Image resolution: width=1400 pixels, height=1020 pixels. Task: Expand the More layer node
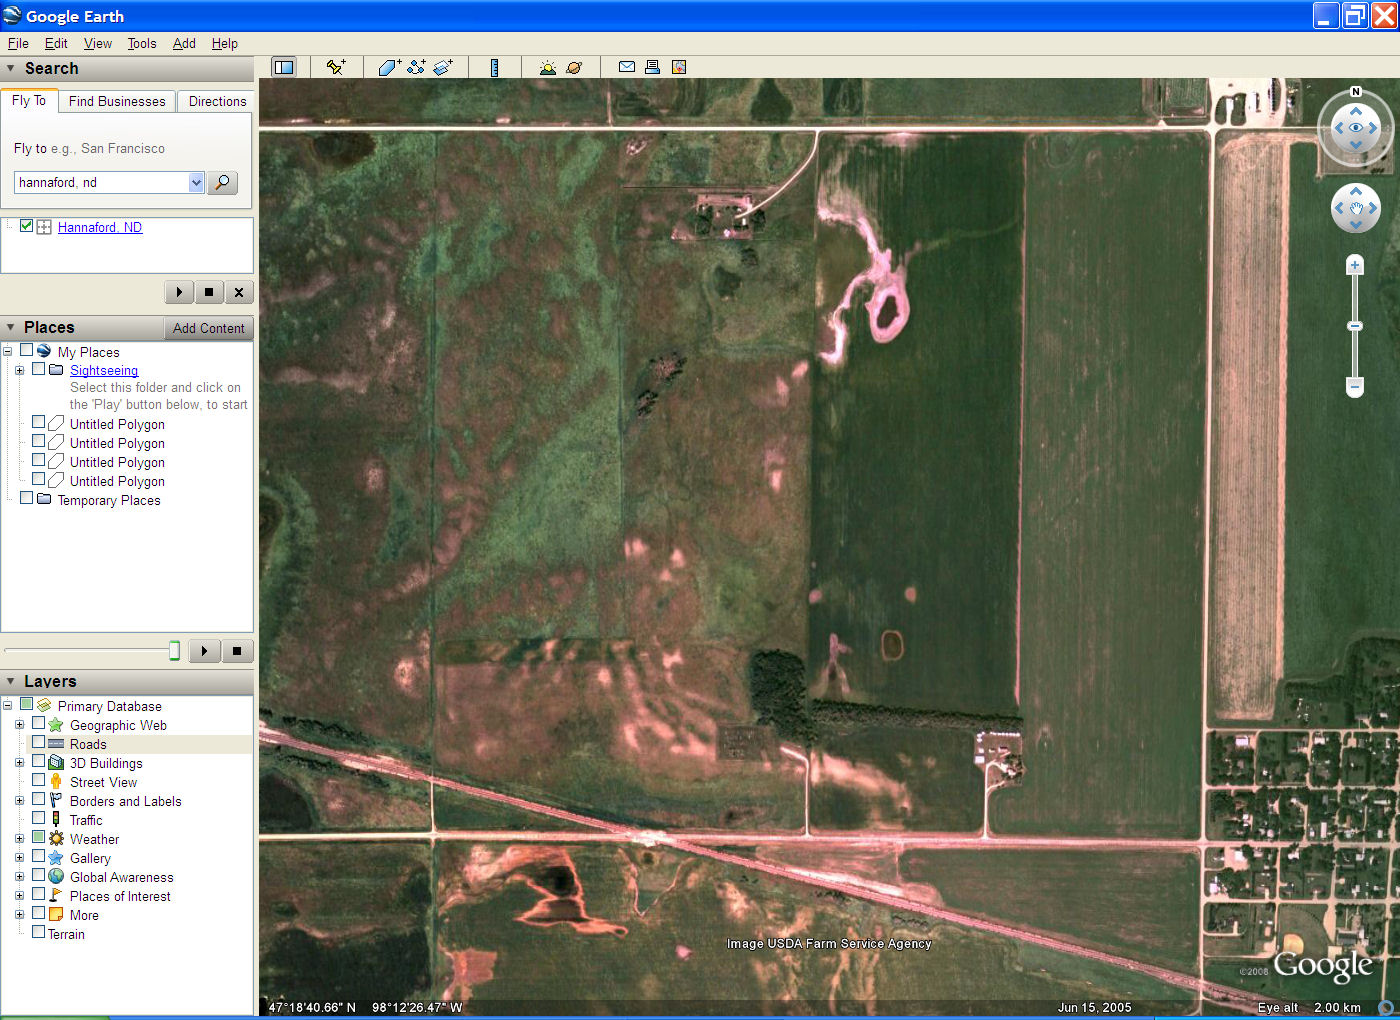pyautogui.click(x=19, y=914)
